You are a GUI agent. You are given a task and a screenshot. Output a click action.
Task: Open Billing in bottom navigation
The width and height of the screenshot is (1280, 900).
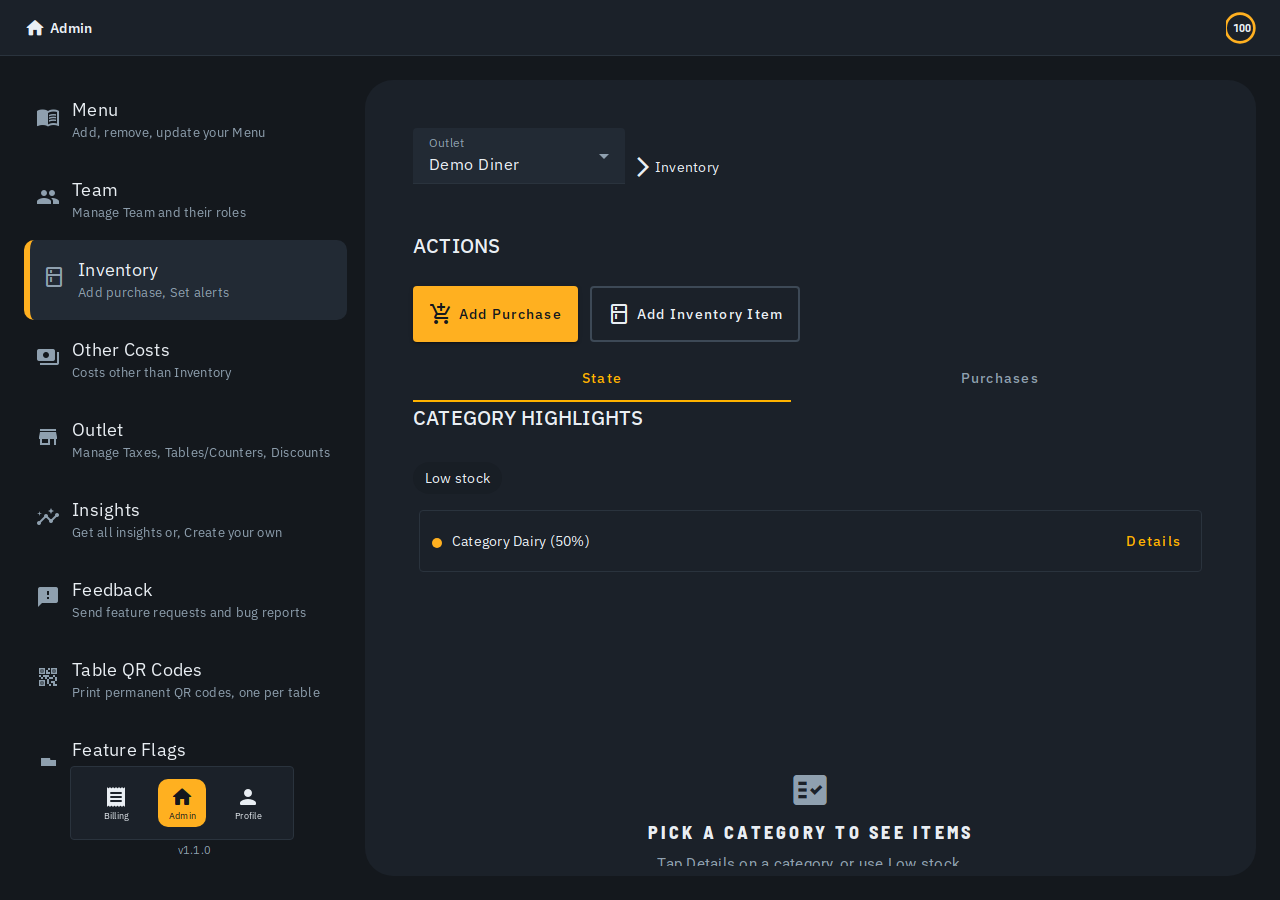[116, 803]
